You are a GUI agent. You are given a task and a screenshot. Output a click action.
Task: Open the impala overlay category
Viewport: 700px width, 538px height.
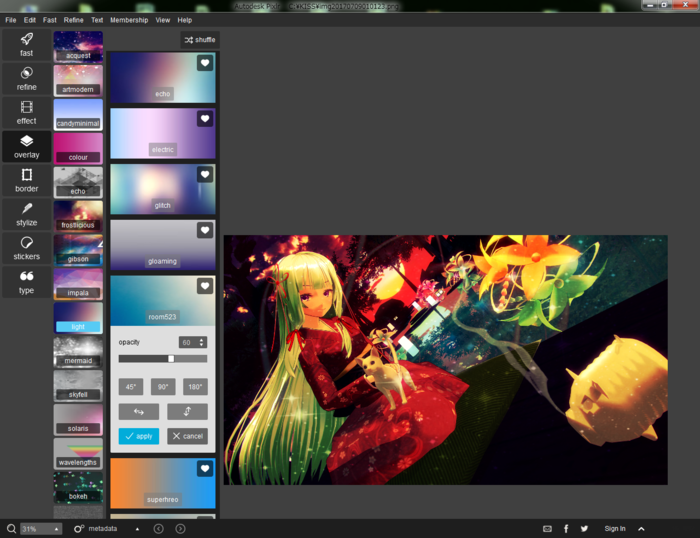(x=78, y=284)
